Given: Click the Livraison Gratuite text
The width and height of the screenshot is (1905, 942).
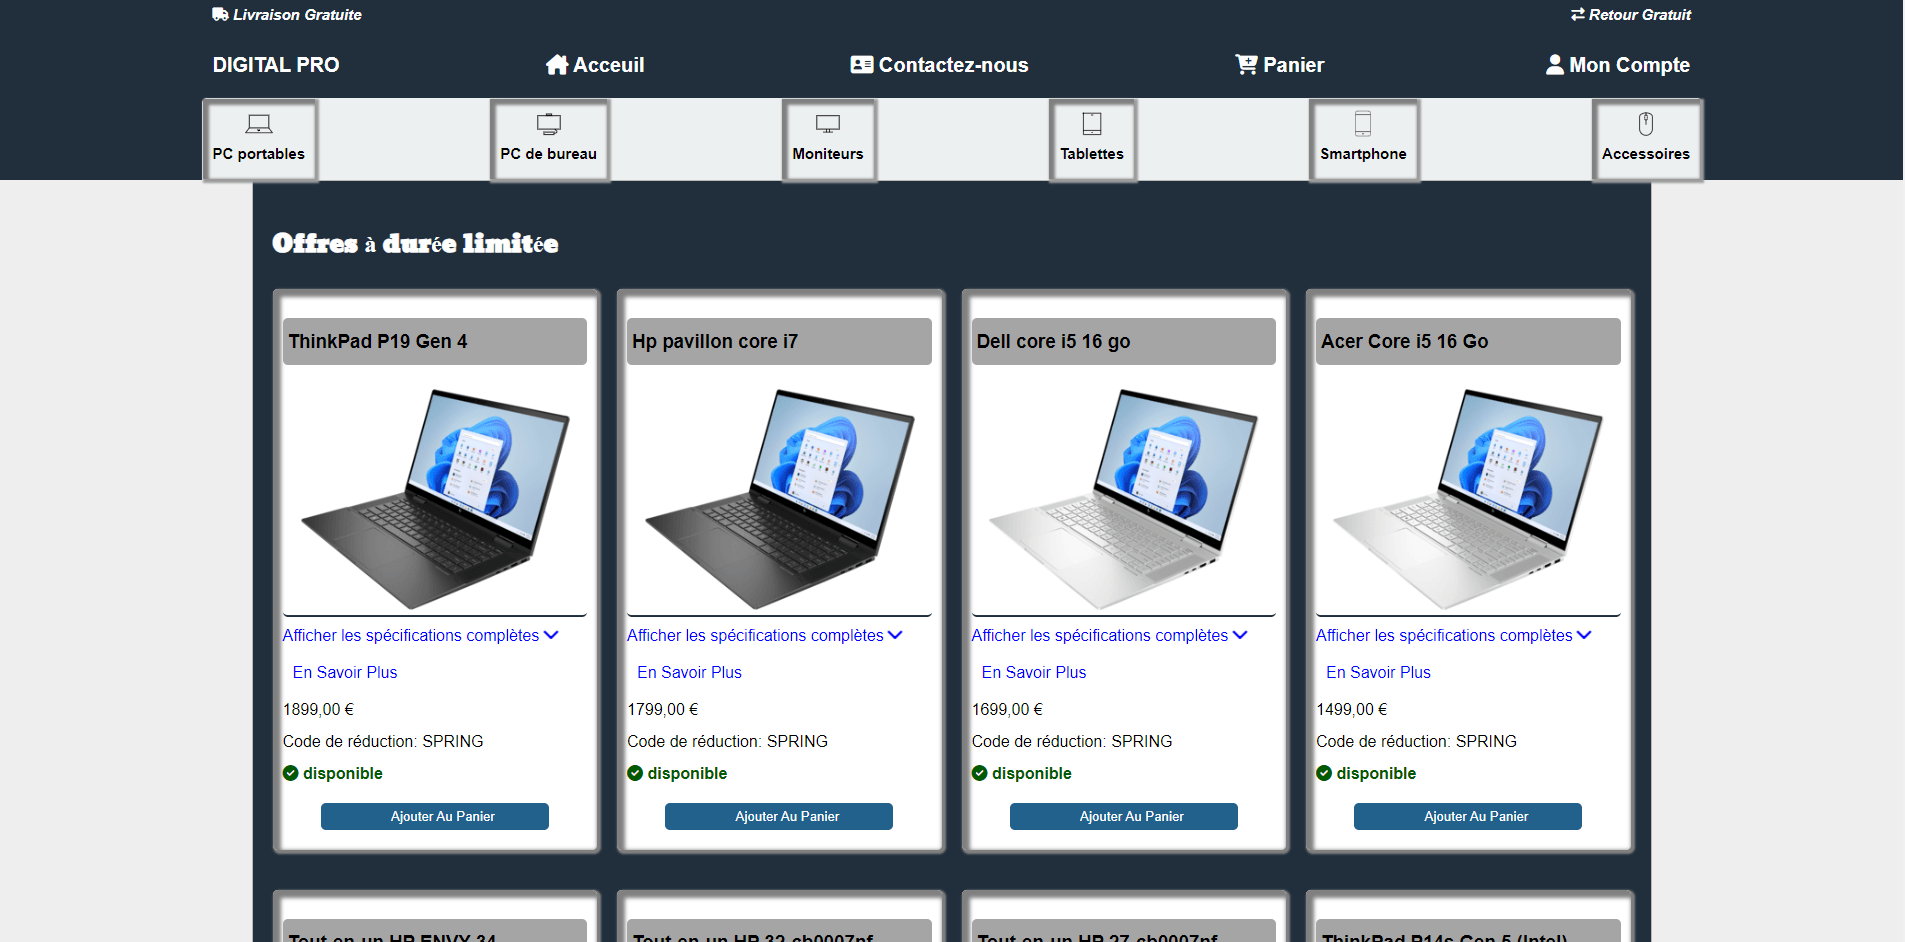Looking at the screenshot, I should [x=297, y=15].
